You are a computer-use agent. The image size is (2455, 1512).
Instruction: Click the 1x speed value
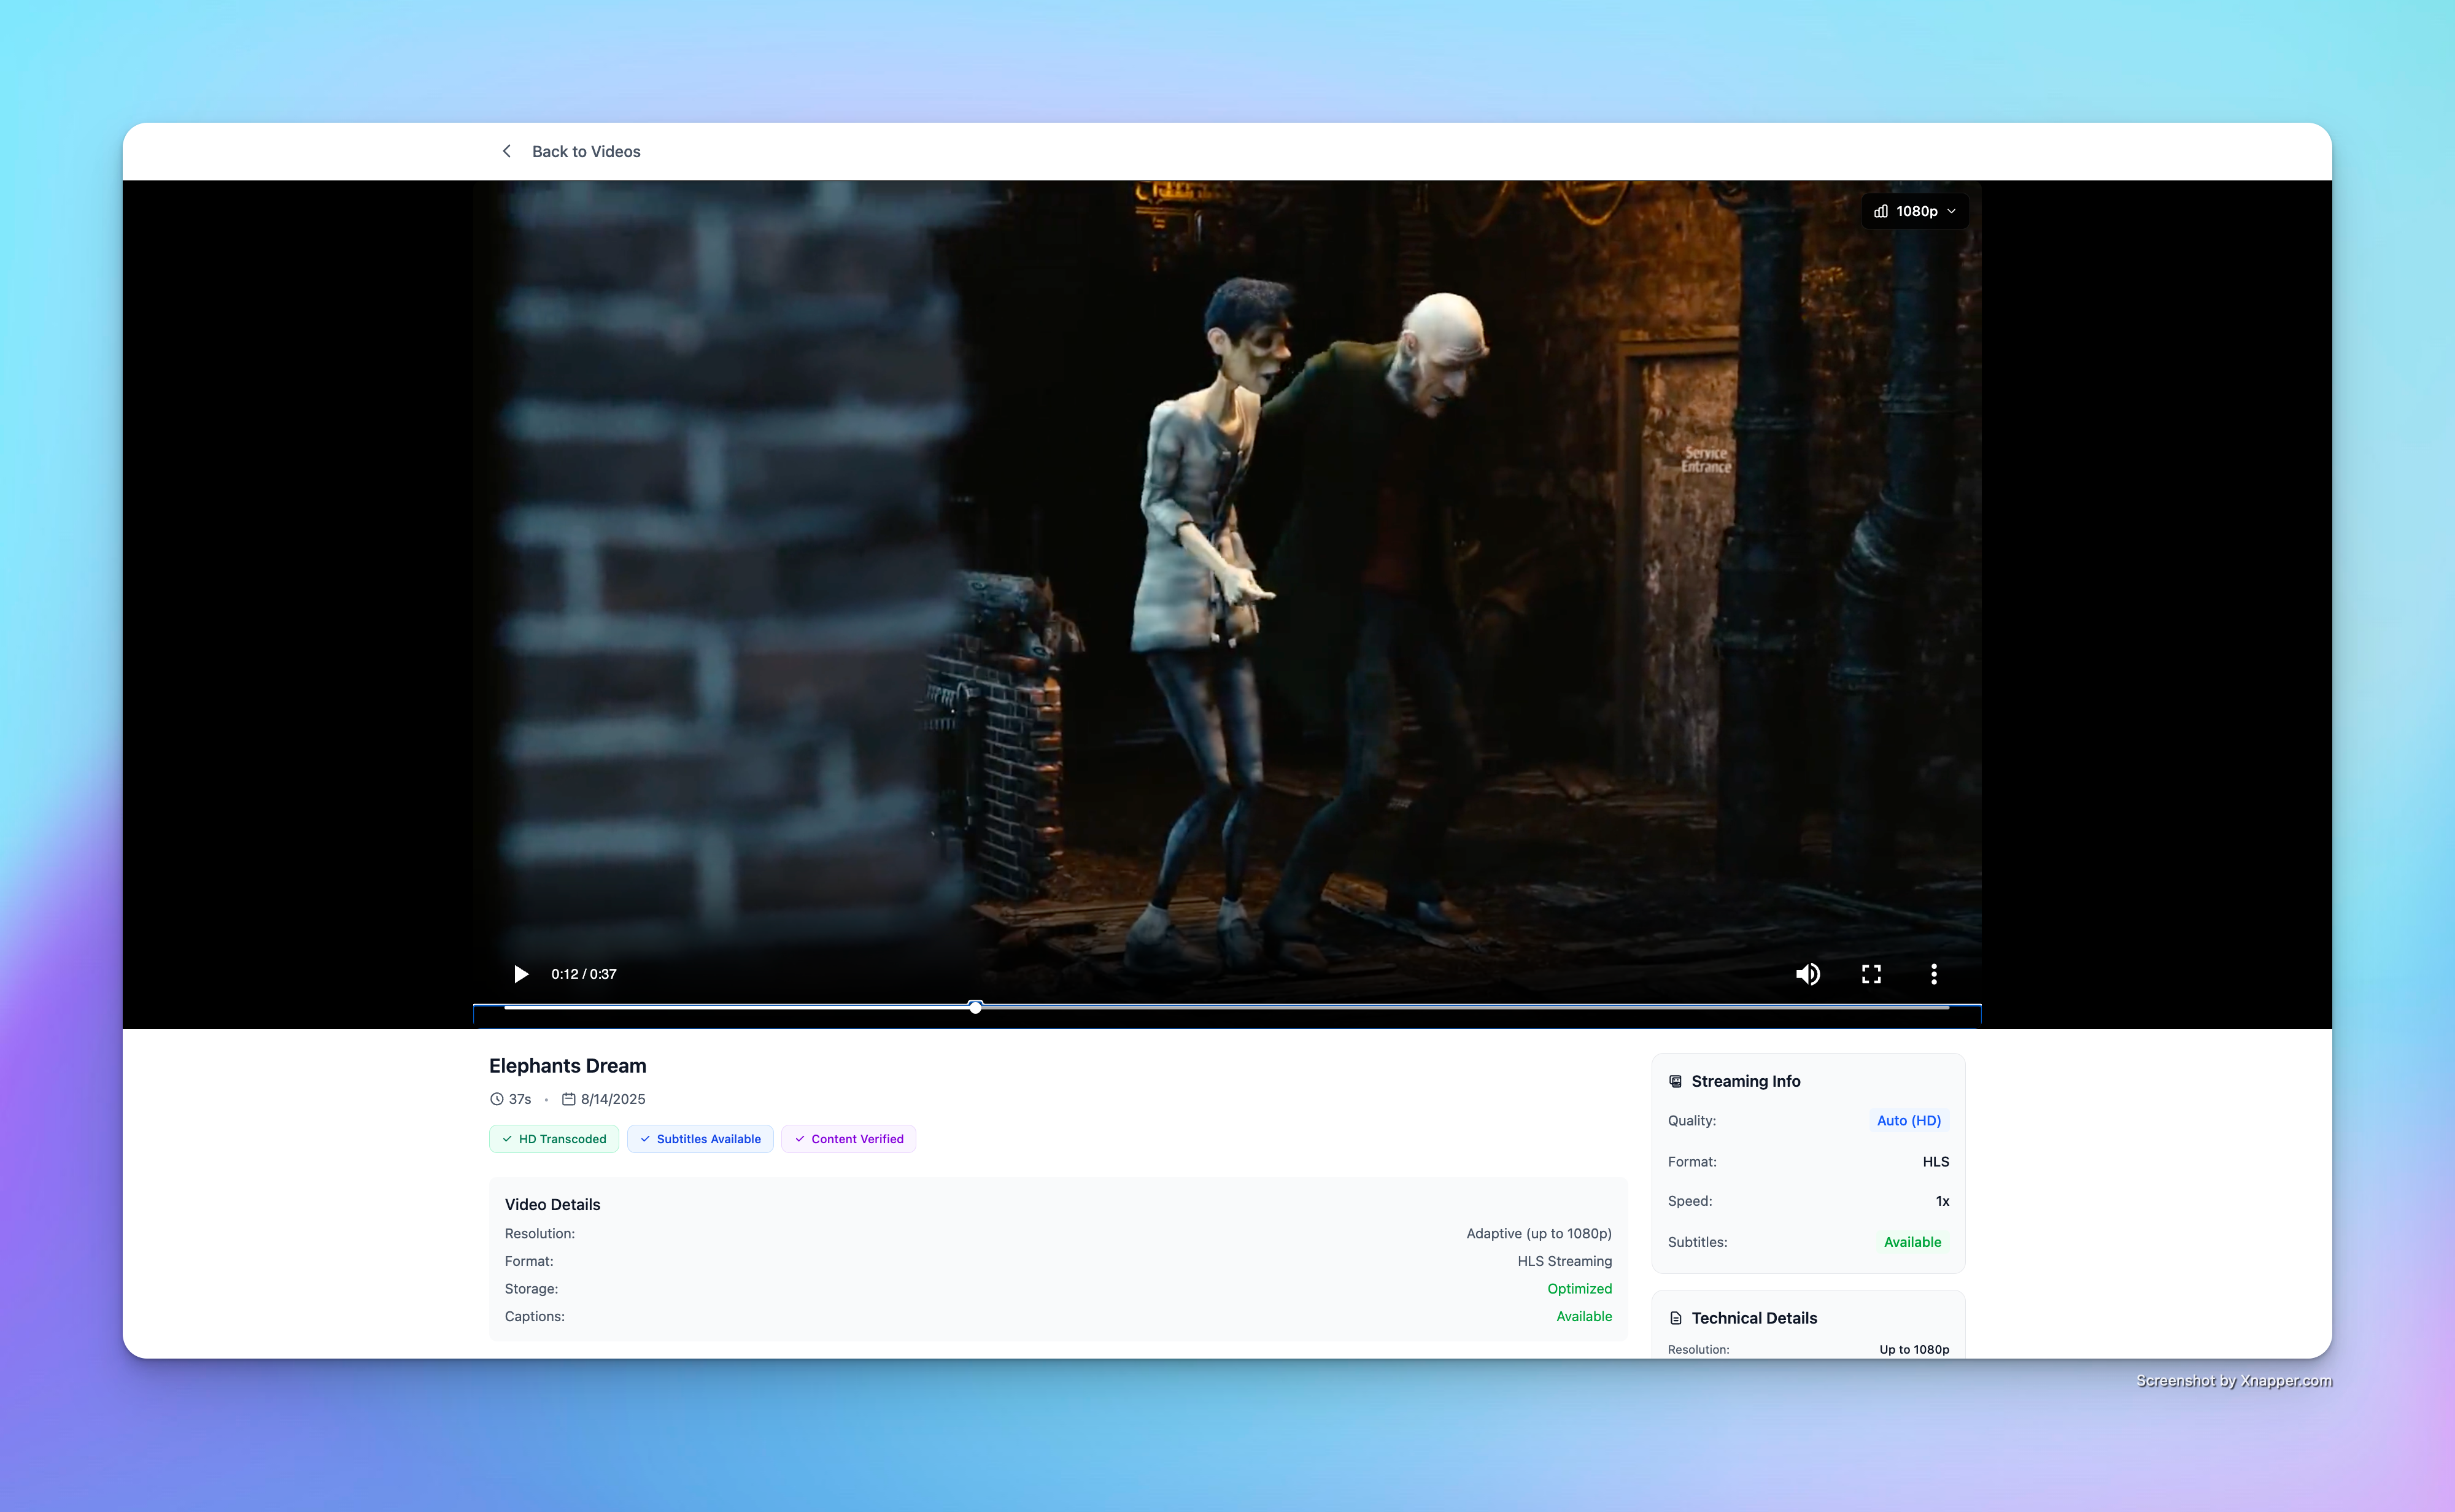[1943, 1201]
